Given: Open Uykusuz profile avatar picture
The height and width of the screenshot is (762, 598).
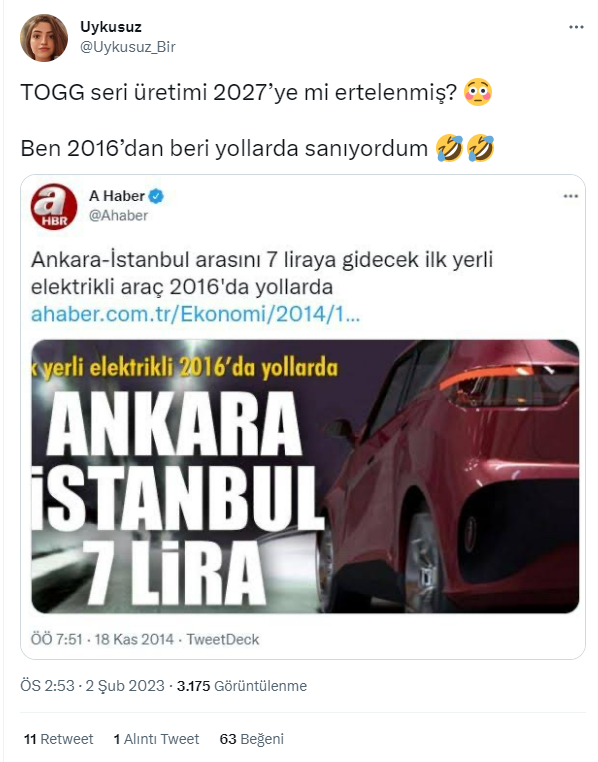Looking at the screenshot, I should point(44,37).
